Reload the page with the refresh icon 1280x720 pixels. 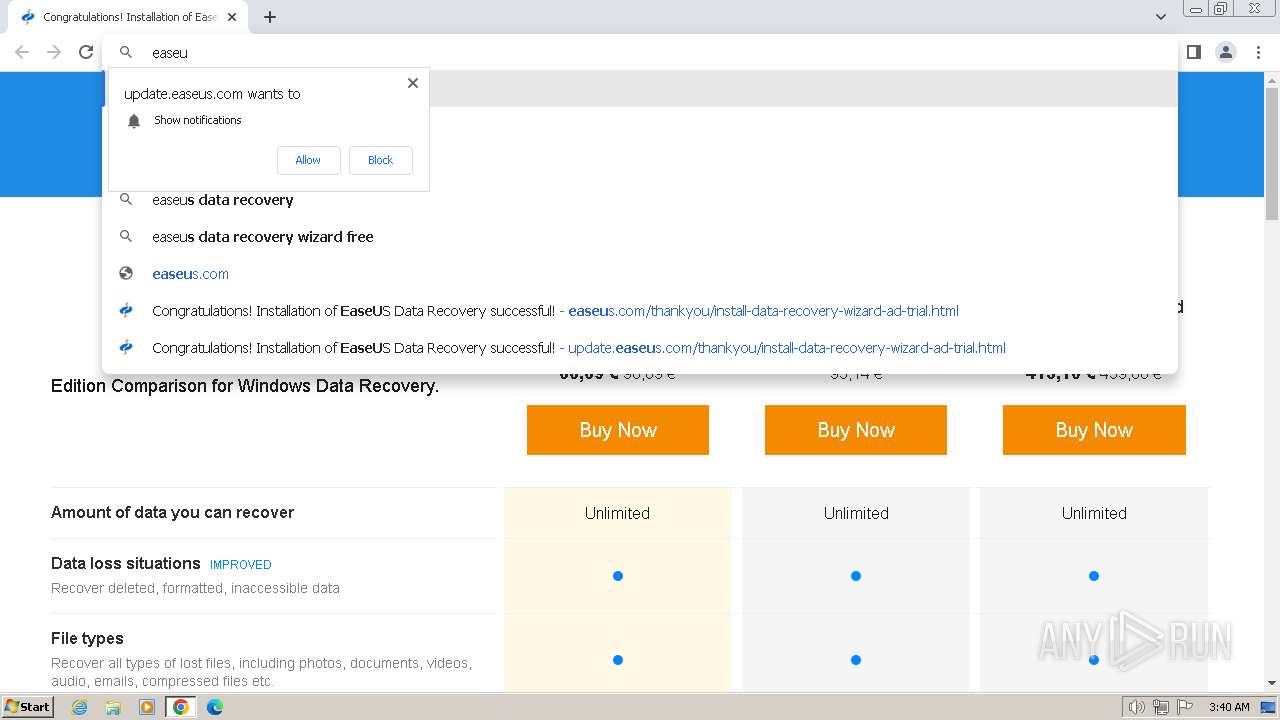(86, 52)
